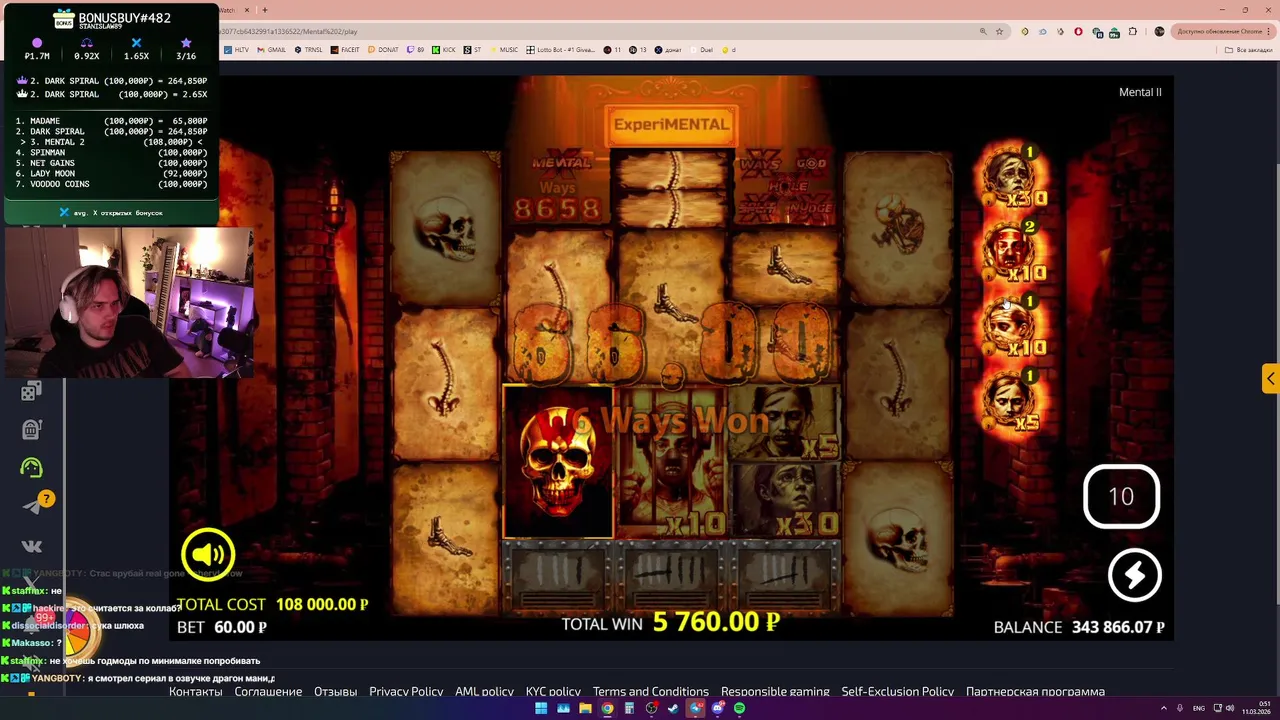Open the Отзывы footer link
The image size is (1280, 720).
[x=335, y=691]
